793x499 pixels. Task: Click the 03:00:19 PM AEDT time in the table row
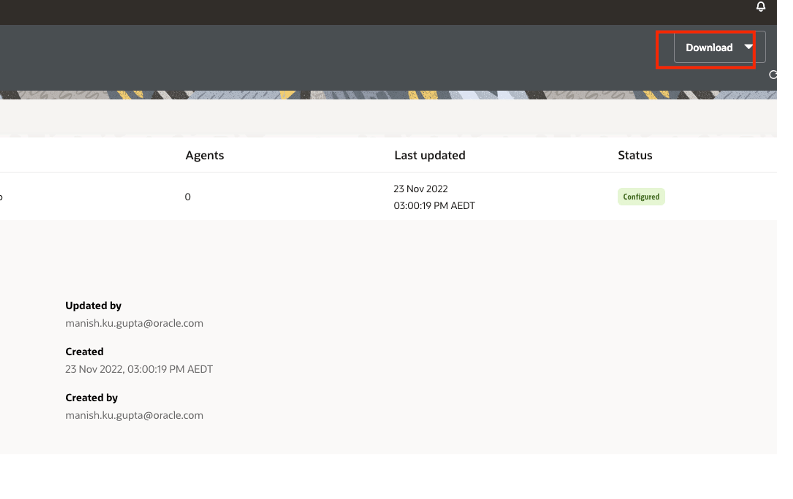(434, 205)
